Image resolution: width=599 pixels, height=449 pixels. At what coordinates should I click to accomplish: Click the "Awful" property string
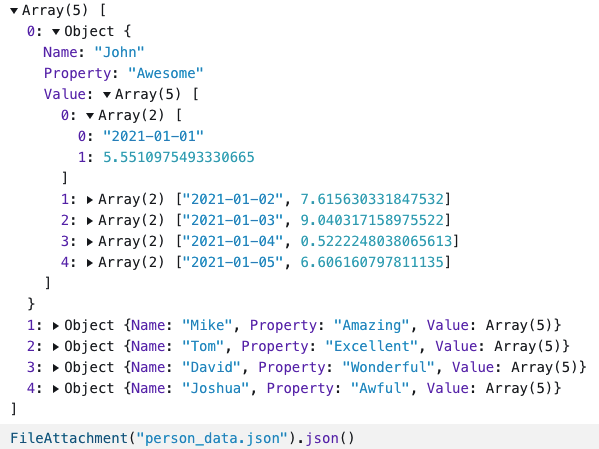(380, 388)
